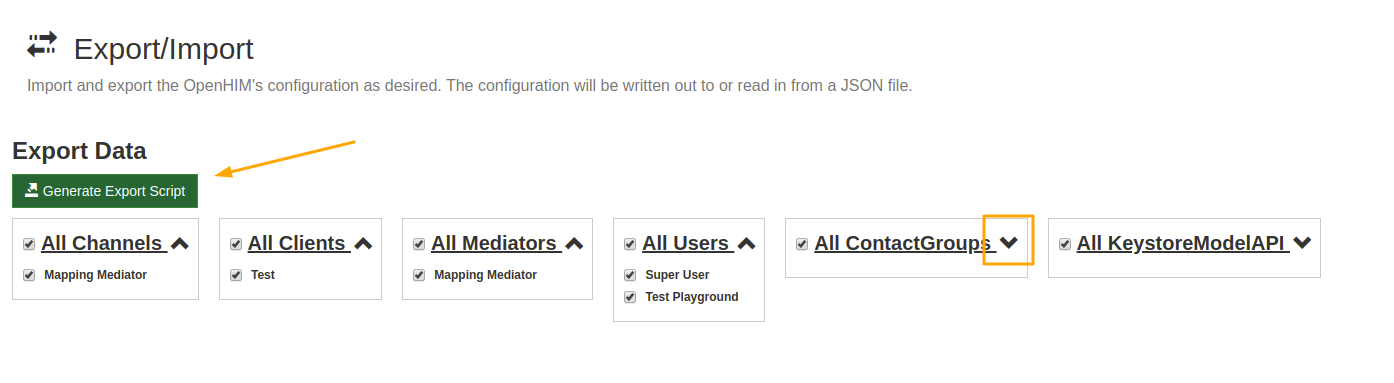Collapse the All Channels chevron
Screen dimensions: 1394x383
point(180,243)
